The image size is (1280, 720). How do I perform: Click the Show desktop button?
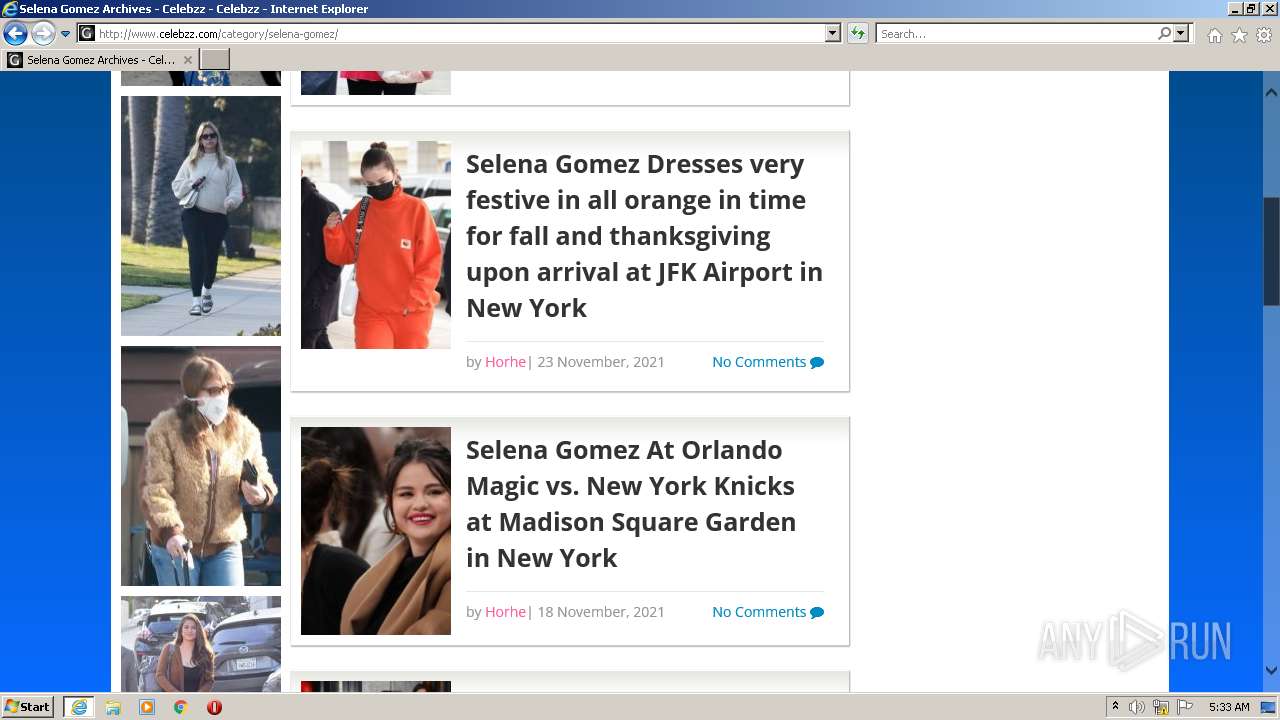[1269, 707]
